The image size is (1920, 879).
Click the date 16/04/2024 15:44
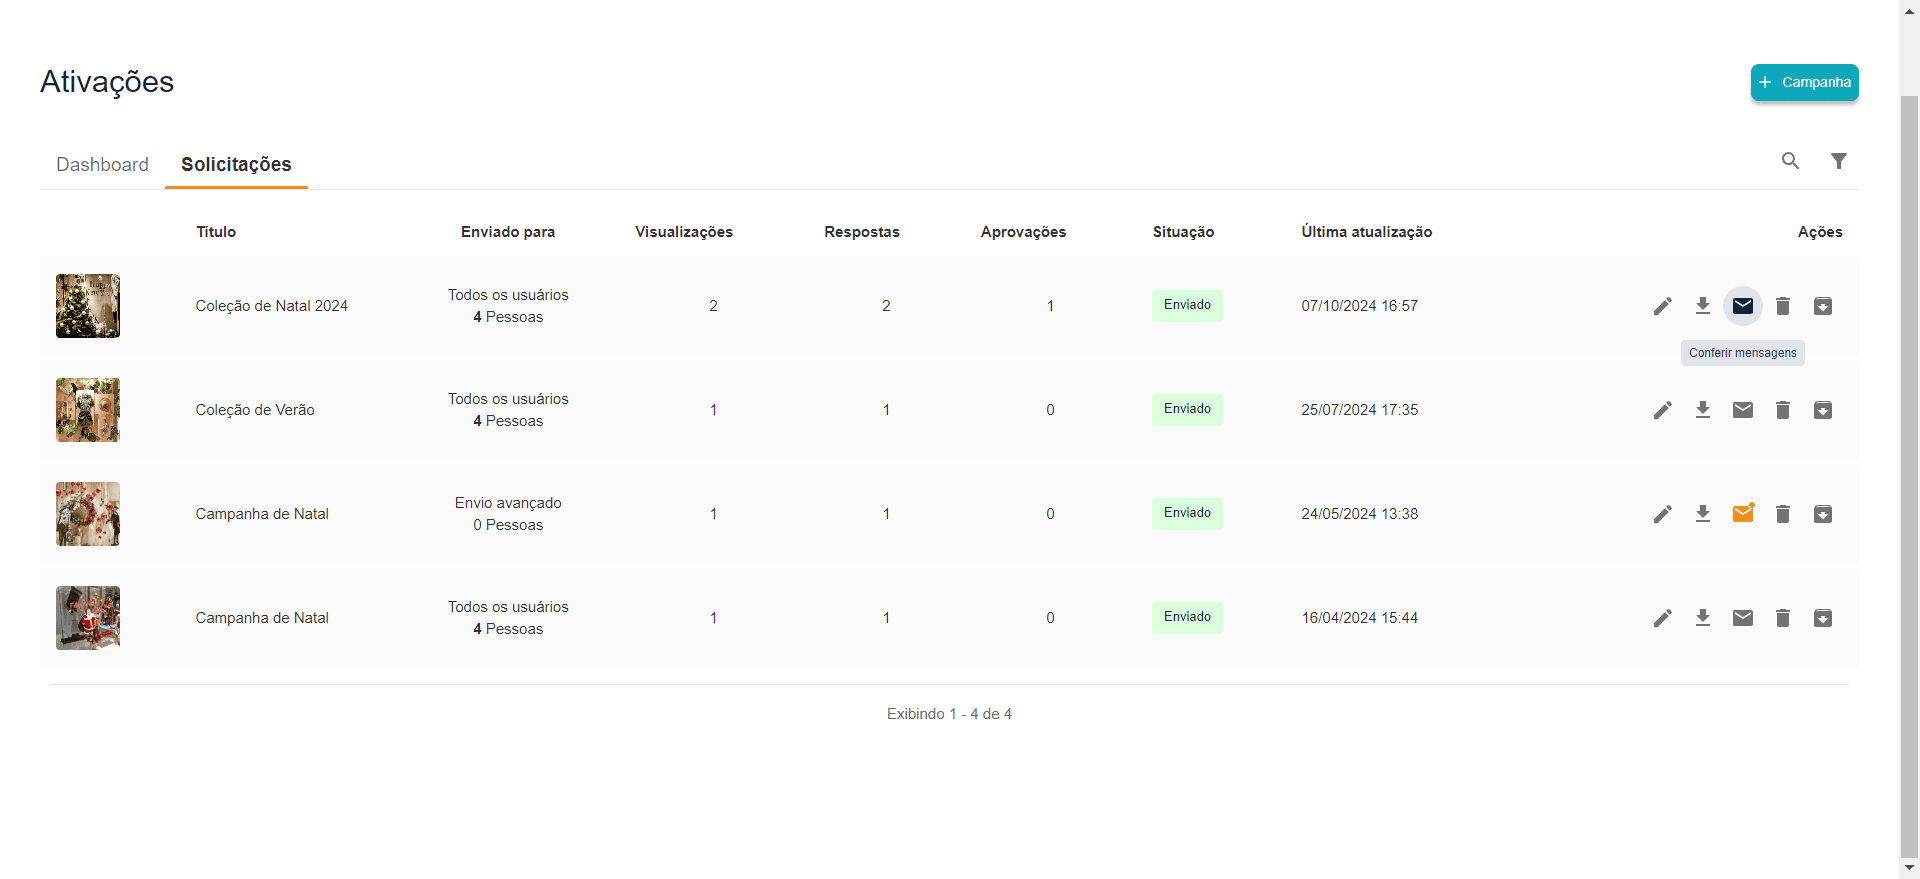pyautogui.click(x=1359, y=618)
